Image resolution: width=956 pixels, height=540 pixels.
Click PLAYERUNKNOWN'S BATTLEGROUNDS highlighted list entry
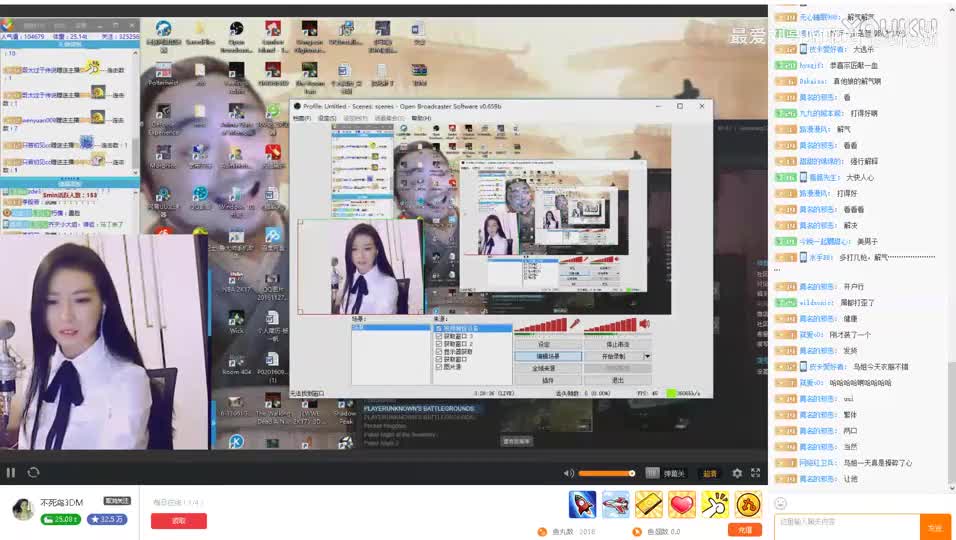(419, 408)
